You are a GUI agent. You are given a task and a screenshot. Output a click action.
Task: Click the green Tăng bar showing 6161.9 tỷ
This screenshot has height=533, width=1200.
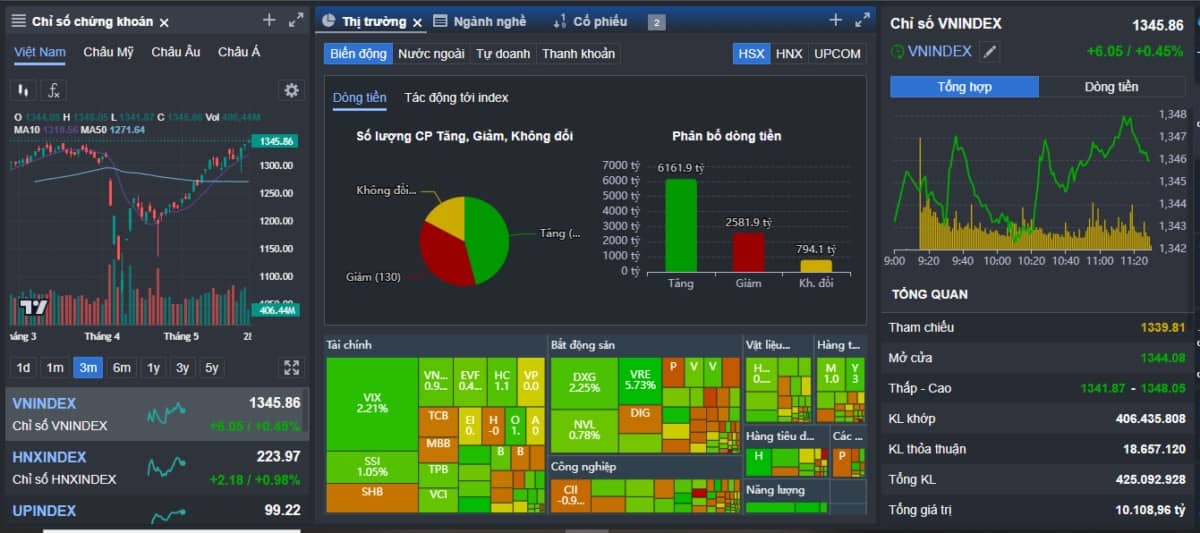682,225
